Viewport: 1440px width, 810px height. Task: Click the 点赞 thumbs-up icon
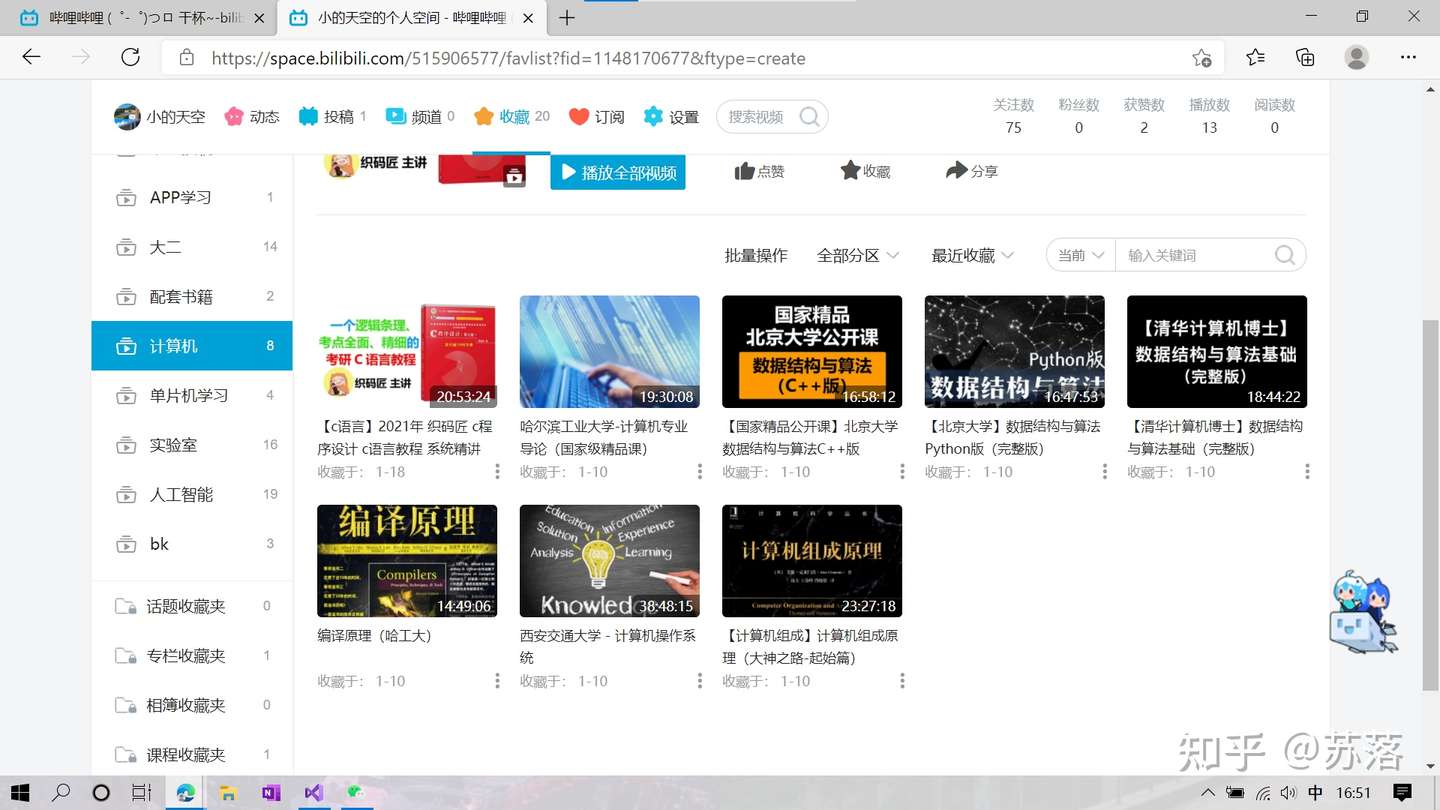[x=745, y=171]
